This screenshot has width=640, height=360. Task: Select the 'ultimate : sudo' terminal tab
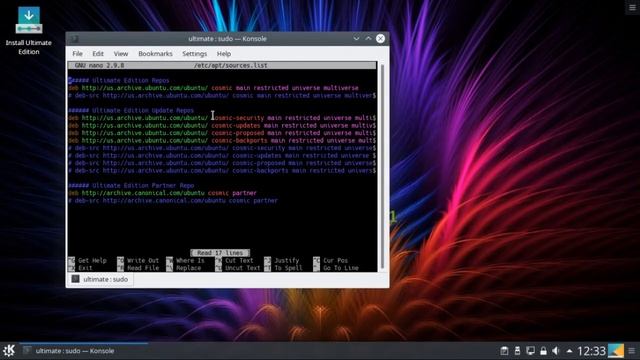coord(100,279)
